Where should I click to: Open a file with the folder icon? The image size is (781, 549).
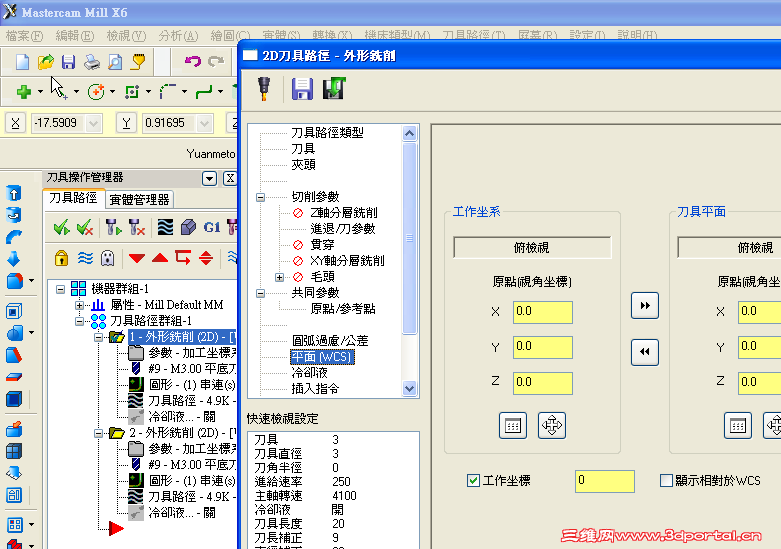click(x=45, y=62)
